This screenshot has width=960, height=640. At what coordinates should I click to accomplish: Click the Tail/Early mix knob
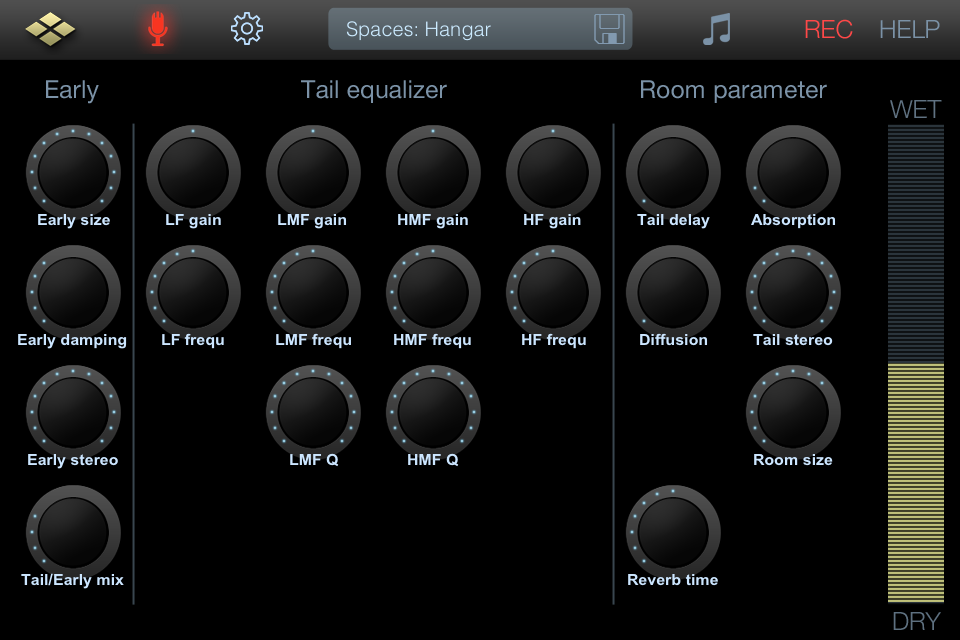click(73, 532)
